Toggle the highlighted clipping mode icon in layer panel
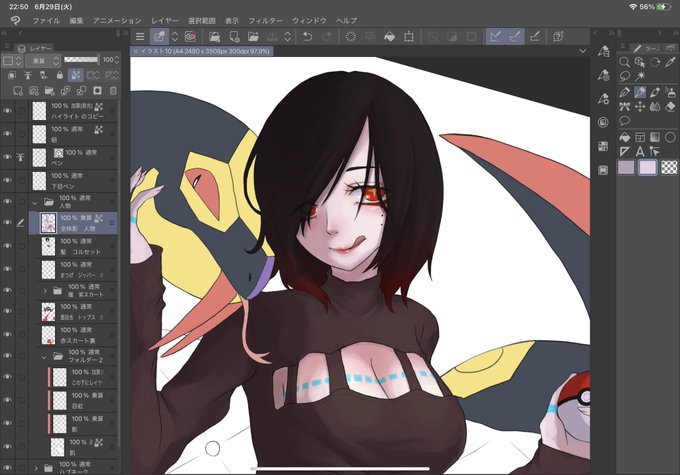This screenshot has height=475, width=680. (75, 75)
